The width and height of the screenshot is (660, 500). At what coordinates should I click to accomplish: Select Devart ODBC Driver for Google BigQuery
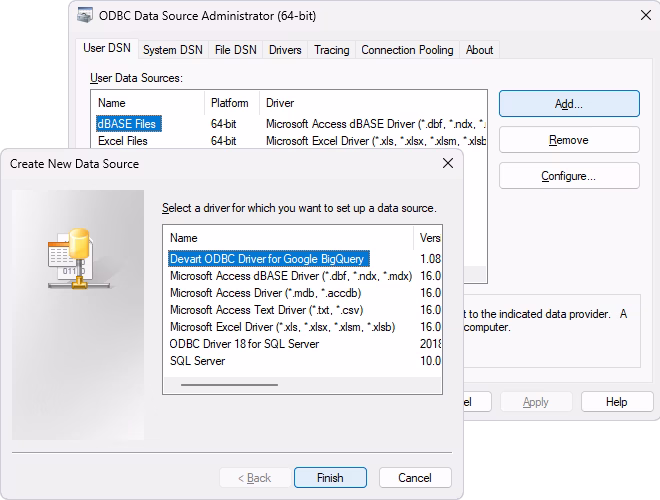pos(269,258)
